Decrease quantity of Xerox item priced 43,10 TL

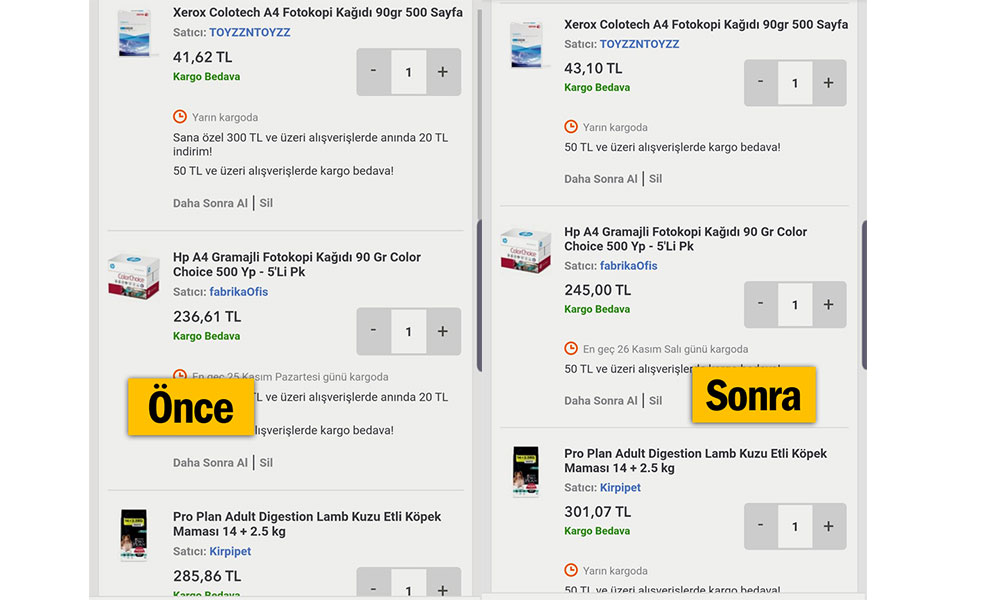[x=761, y=83]
